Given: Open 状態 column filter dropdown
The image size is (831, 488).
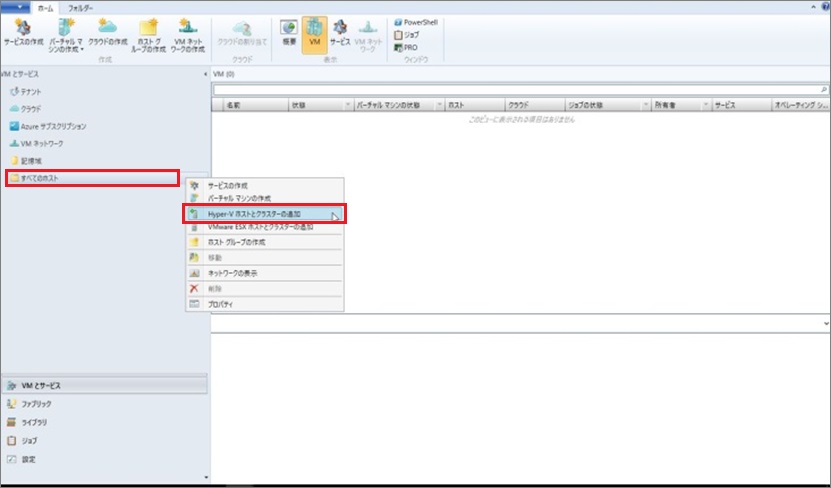Looking at the screenshot, I should coord(346,104).
